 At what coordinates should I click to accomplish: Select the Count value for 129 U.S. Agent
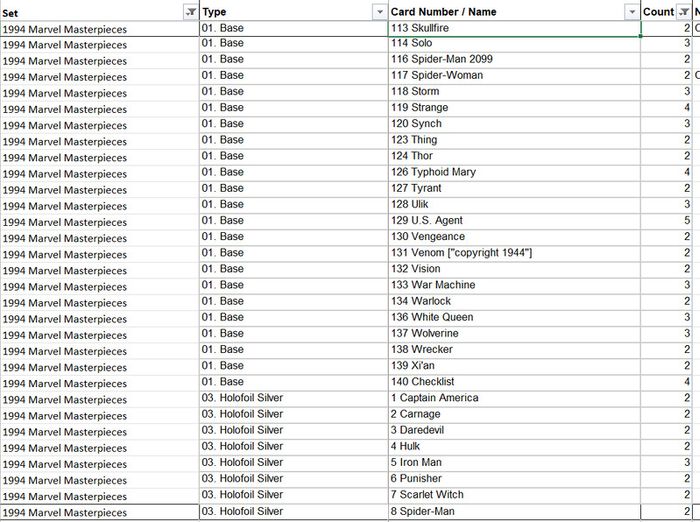(666, 221)
